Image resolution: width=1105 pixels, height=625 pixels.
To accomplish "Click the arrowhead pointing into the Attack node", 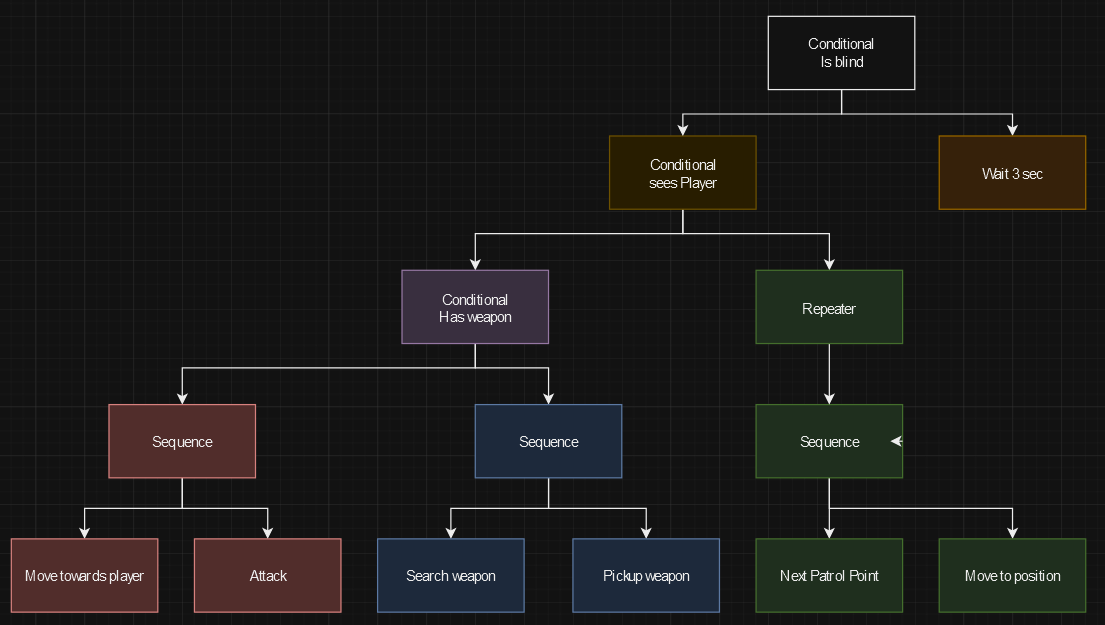I will pos(268,532).
